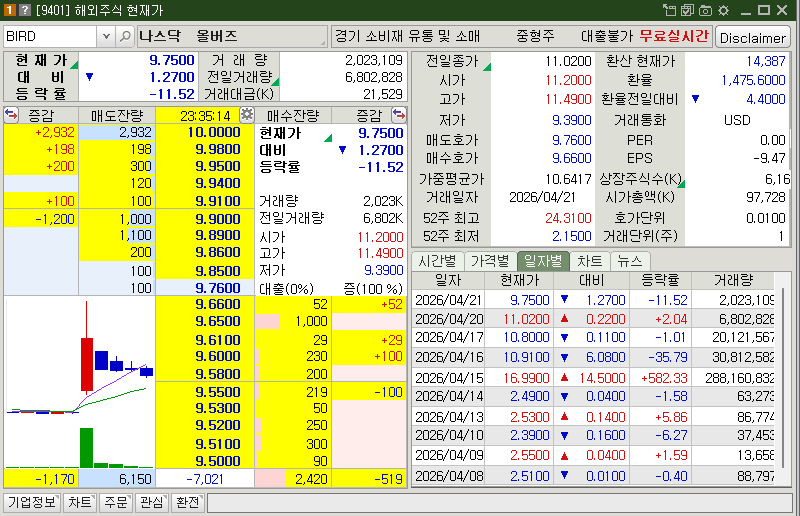Click the BIRD symbol input field

pos(50,36)
